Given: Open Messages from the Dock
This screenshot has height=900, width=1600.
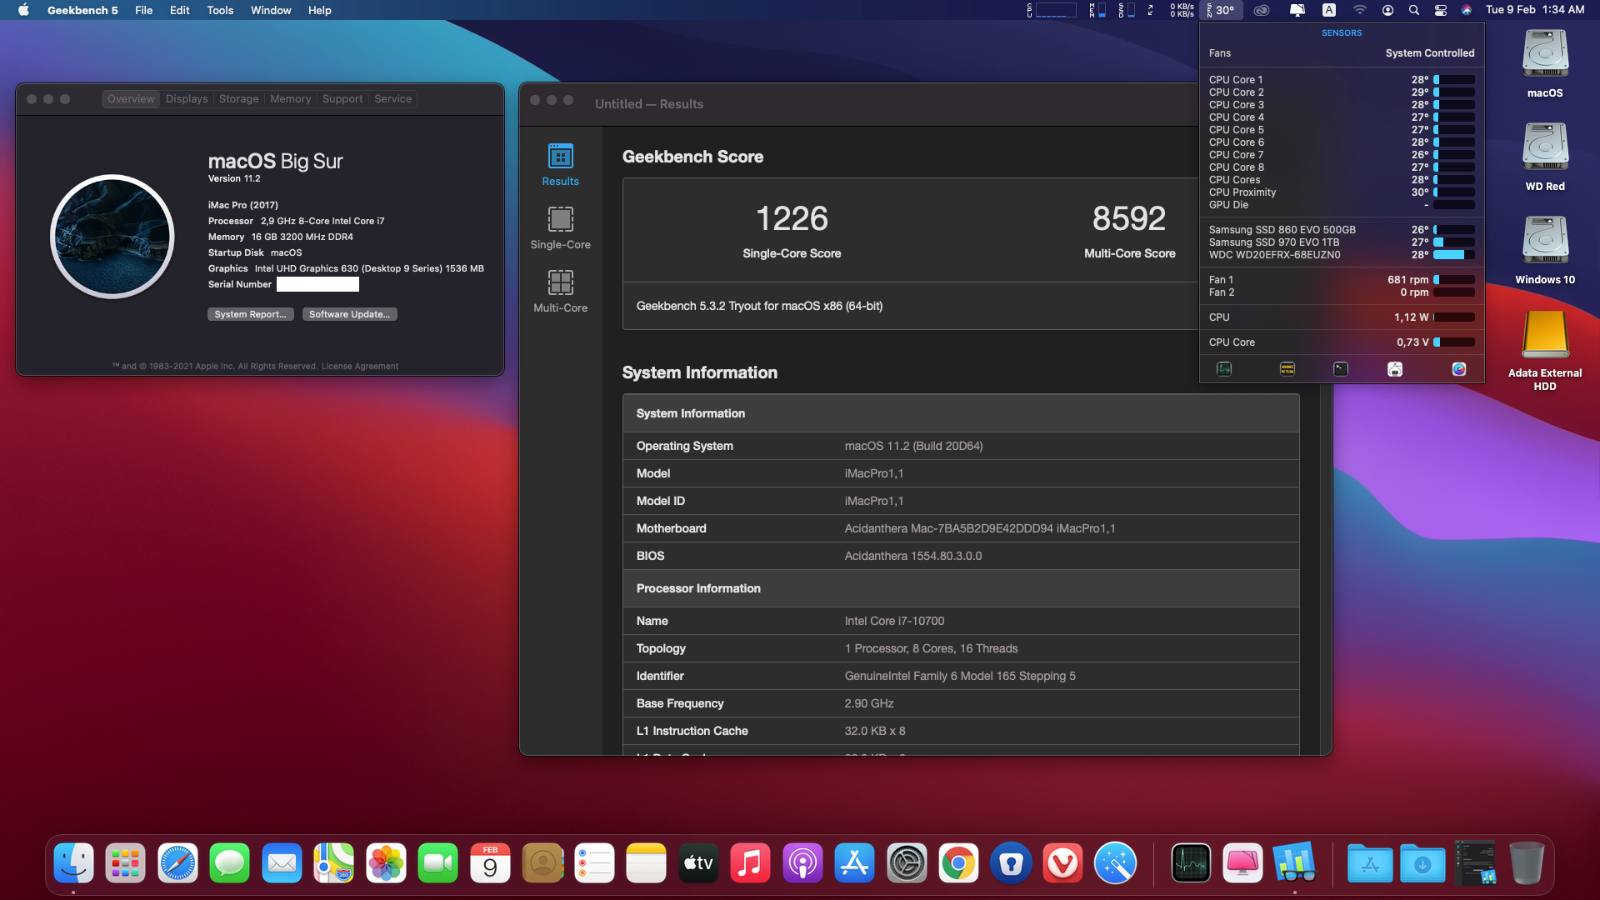Looking at the screenshot, I should (x=230, y=863).
